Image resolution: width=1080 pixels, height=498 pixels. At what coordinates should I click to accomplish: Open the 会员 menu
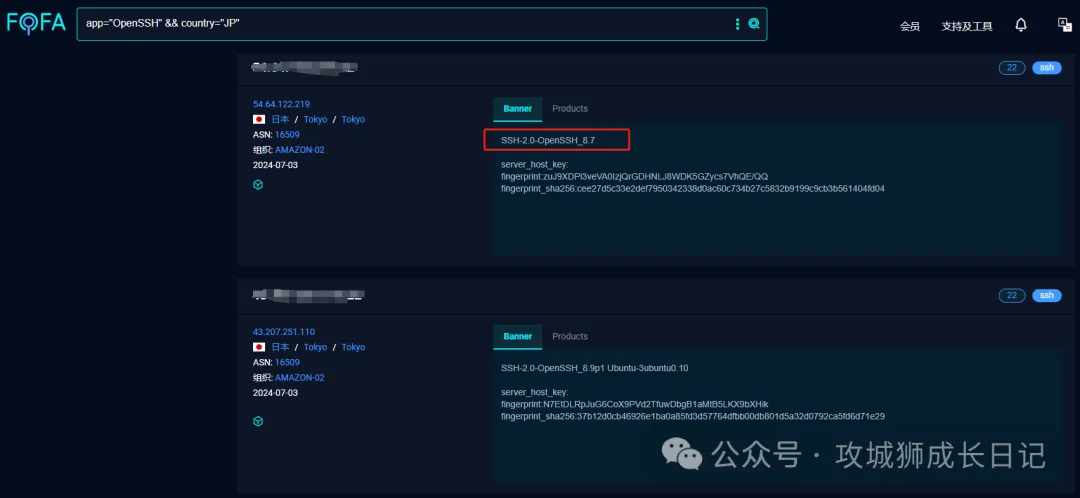tap(909, 26)
